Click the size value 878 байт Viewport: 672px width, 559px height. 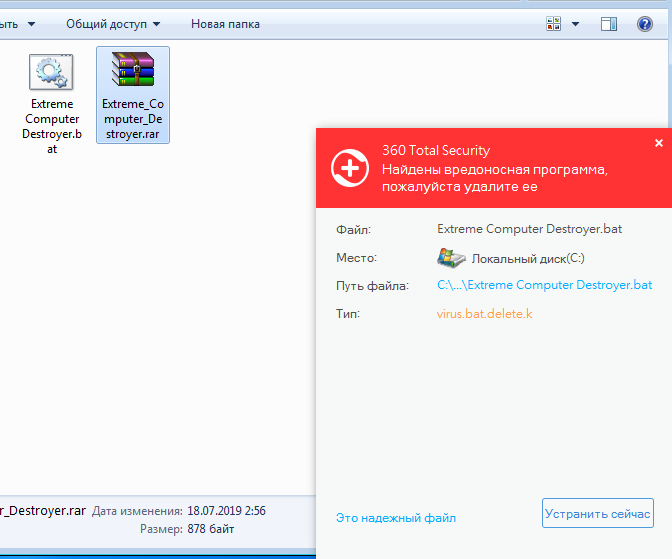click(210, 529)
